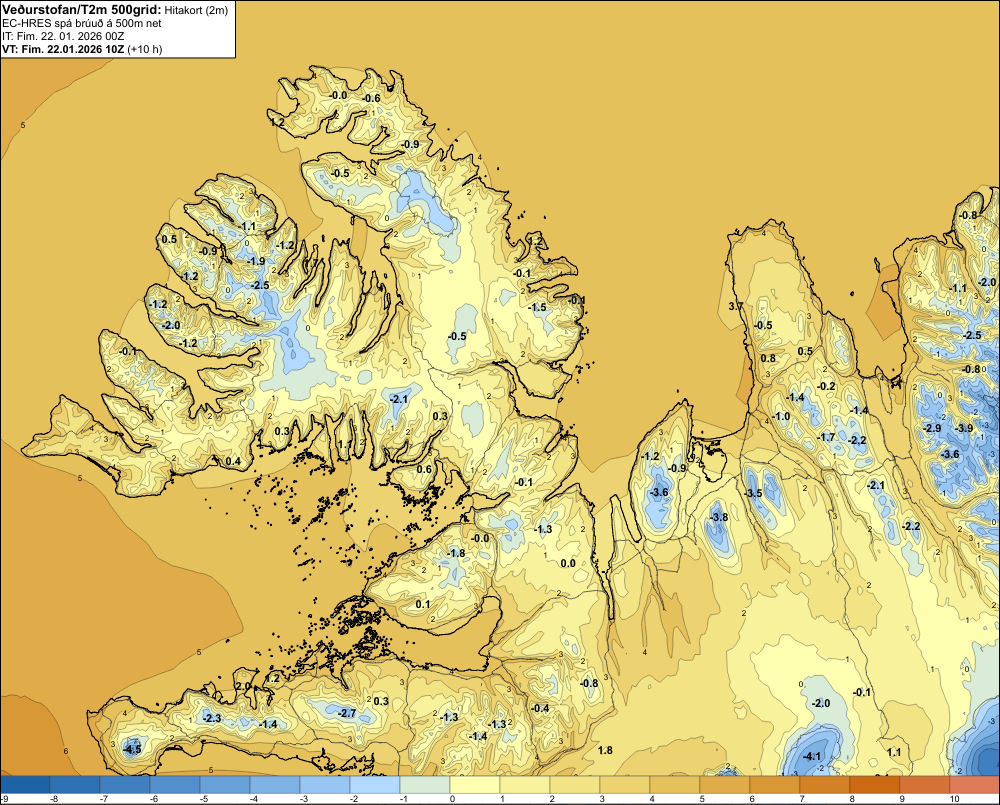Click the -2.7 temperature value
The image size is (1000, 805).
(347, 713)
